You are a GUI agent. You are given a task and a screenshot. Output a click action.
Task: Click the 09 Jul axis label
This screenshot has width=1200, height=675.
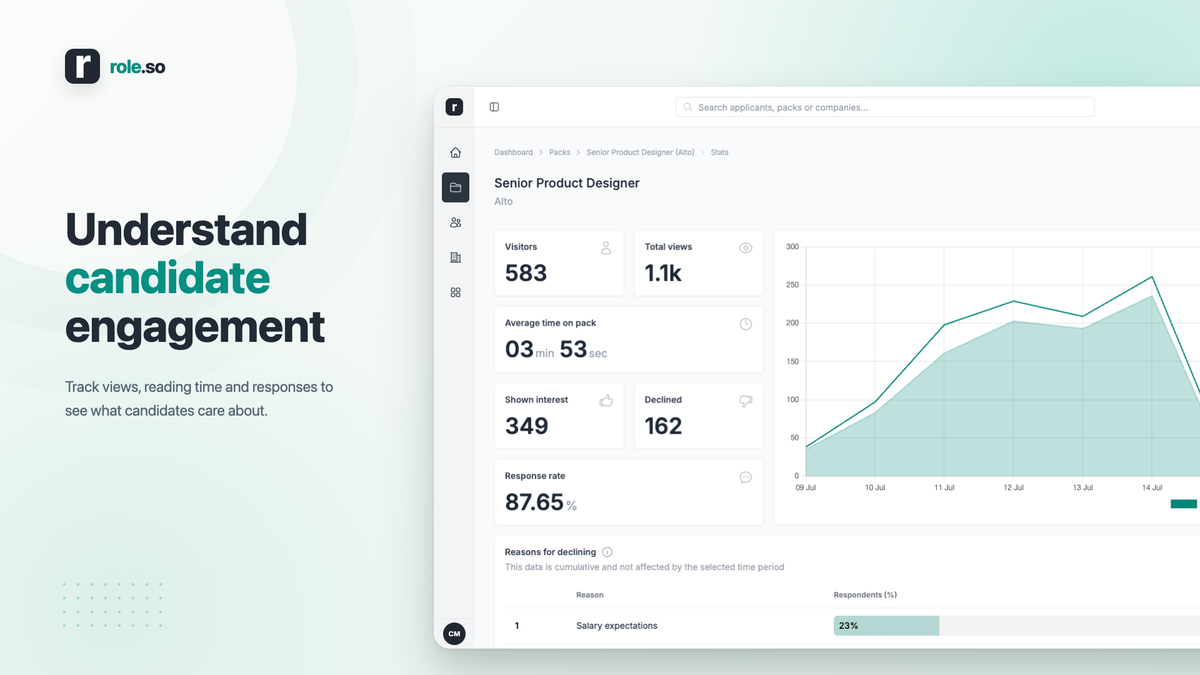tap(806, 488)
